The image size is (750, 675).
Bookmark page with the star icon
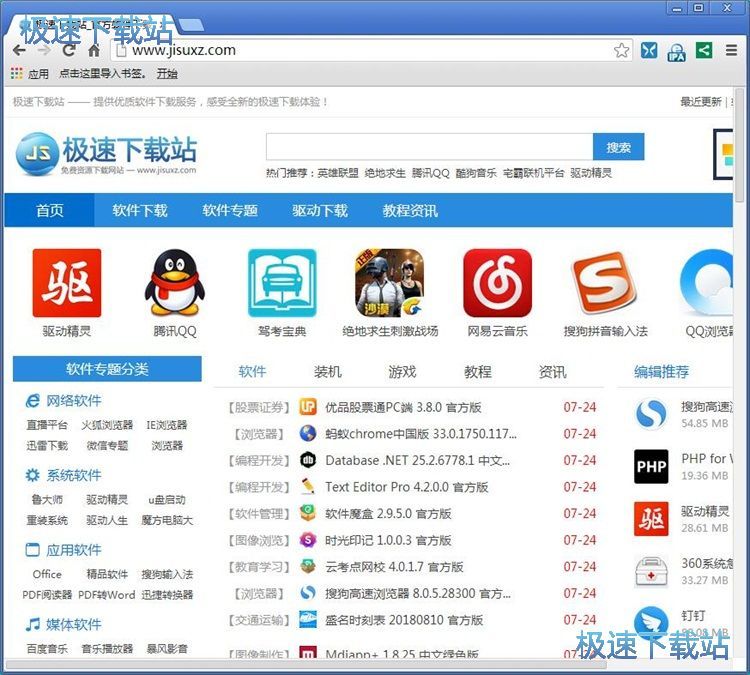(x=621, y=50)
